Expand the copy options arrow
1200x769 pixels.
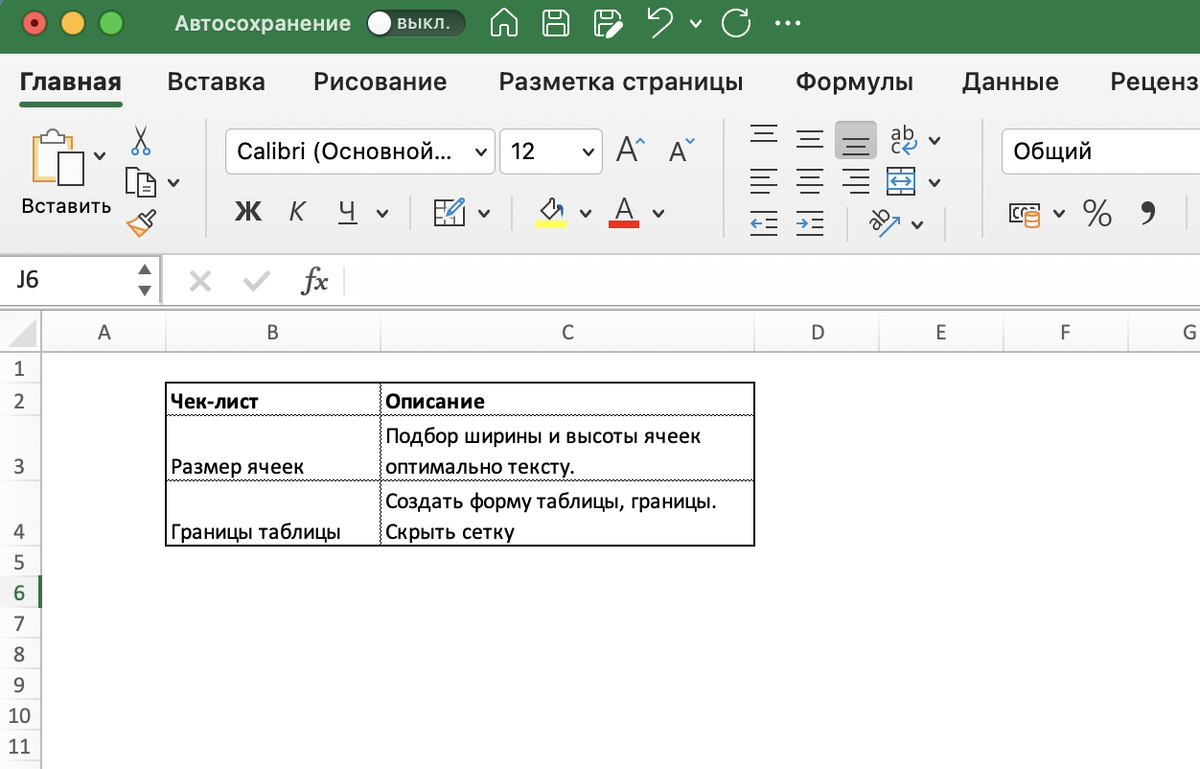point(174,182)
